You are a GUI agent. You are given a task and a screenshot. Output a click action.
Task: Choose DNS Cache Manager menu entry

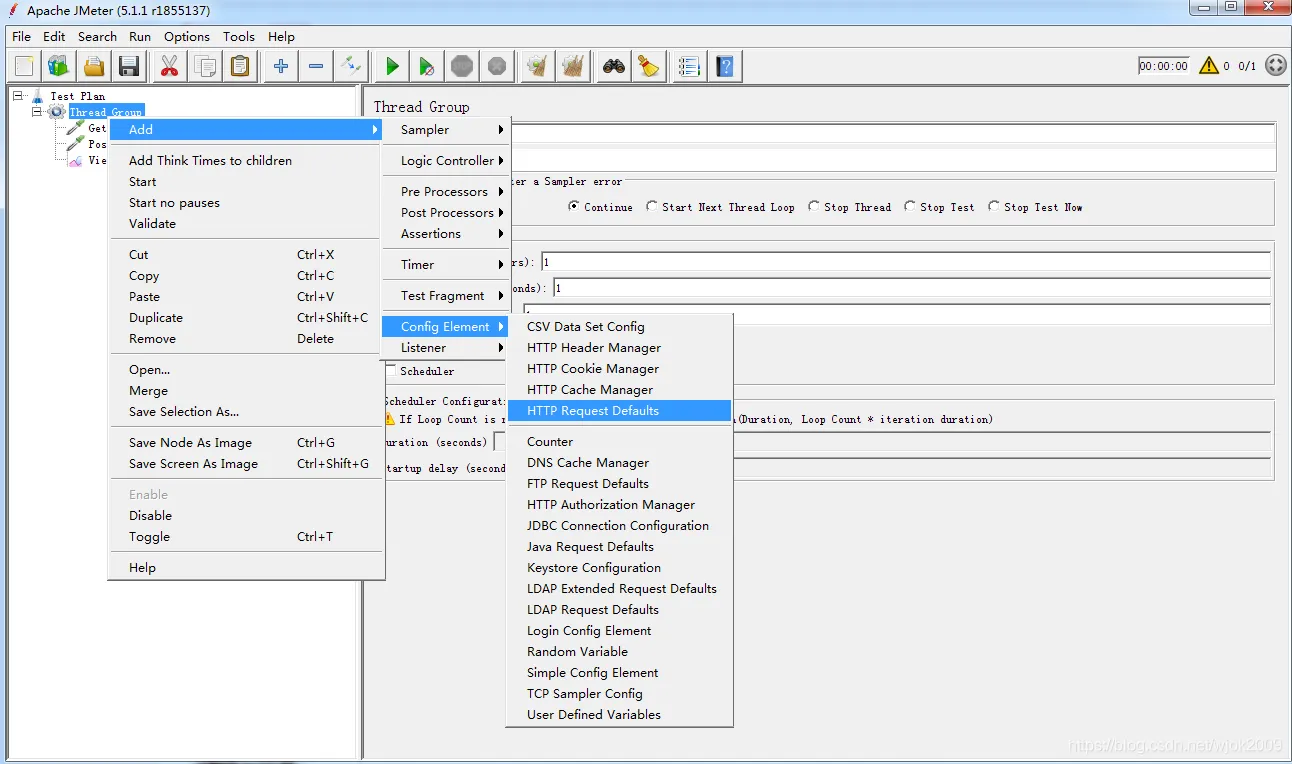pos(620,463)
